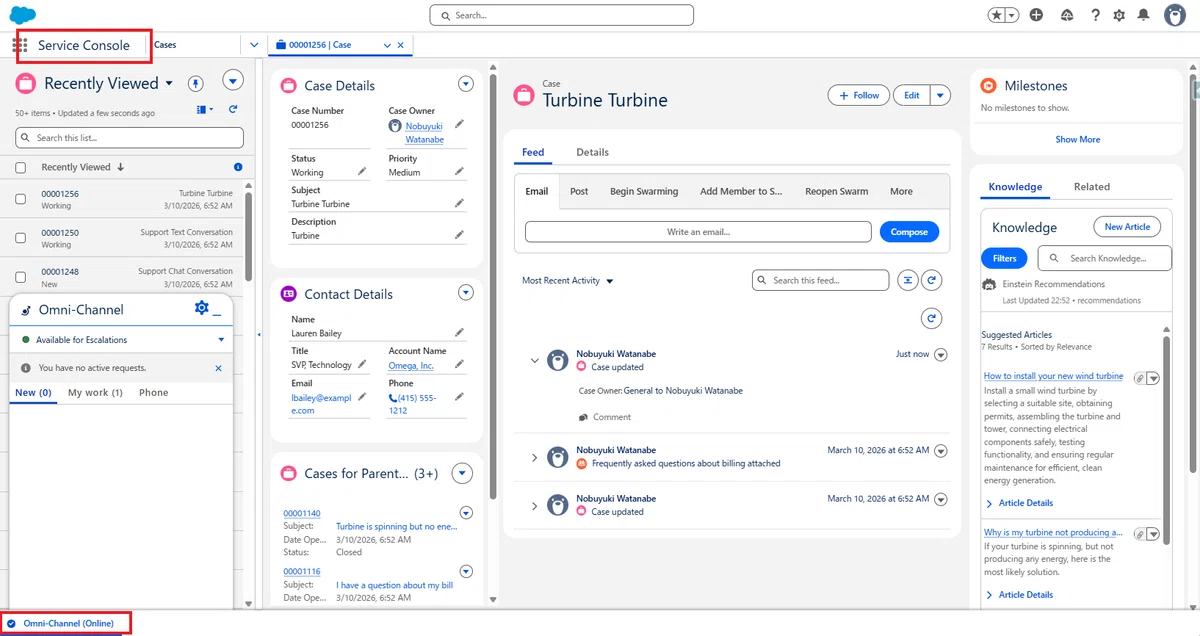Expand the billing questions feed item
Screen dimensions: 1200x636
(x=534, y=458)
